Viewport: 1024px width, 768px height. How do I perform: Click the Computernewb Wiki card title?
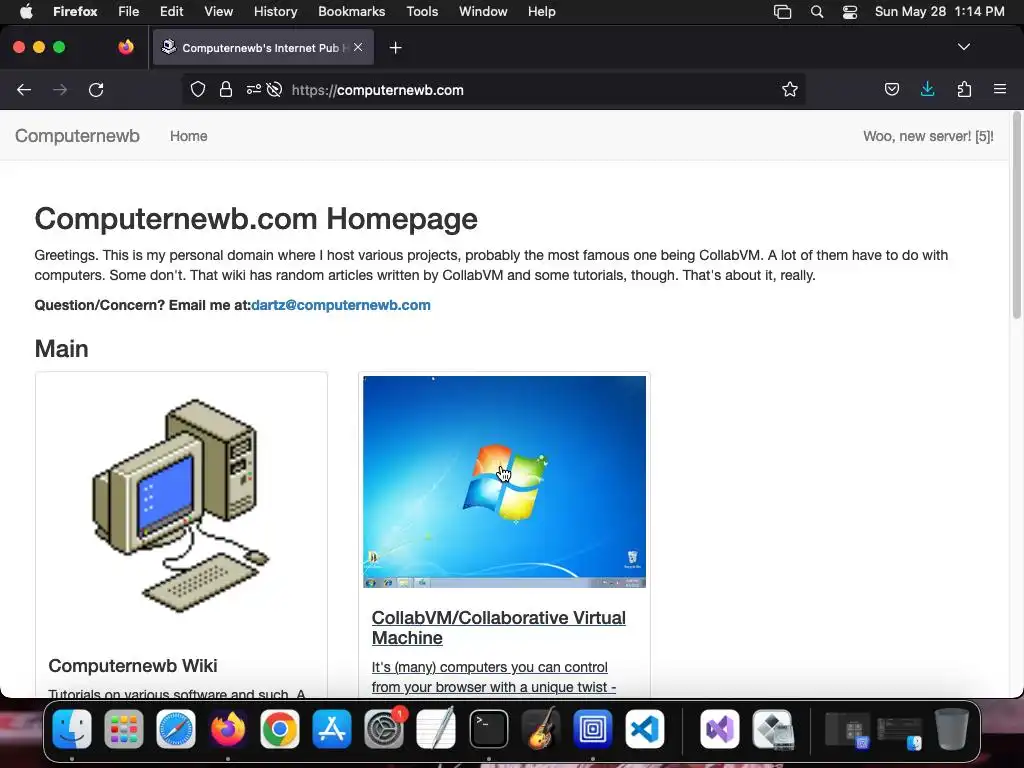pos(133,665)
